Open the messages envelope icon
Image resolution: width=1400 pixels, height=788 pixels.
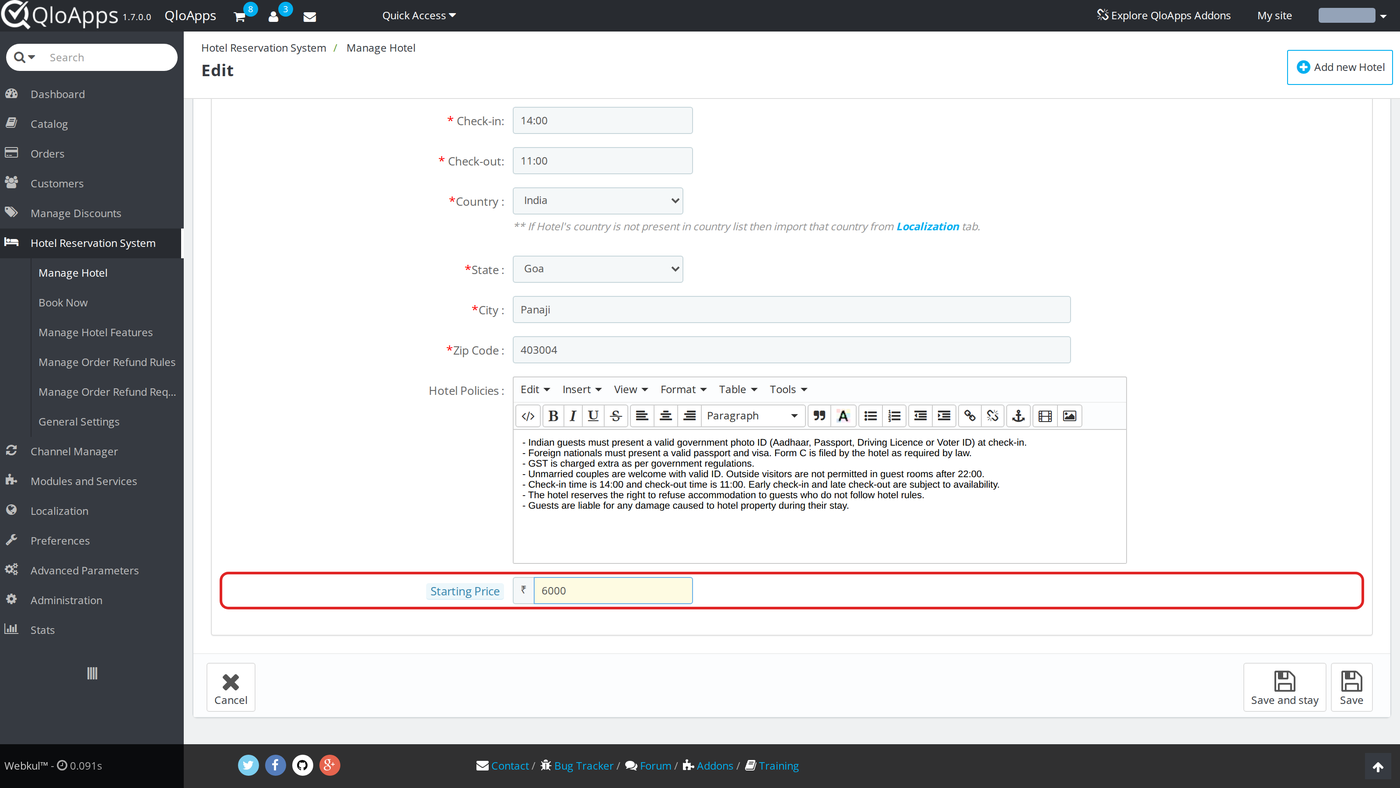tap(310, 16)
